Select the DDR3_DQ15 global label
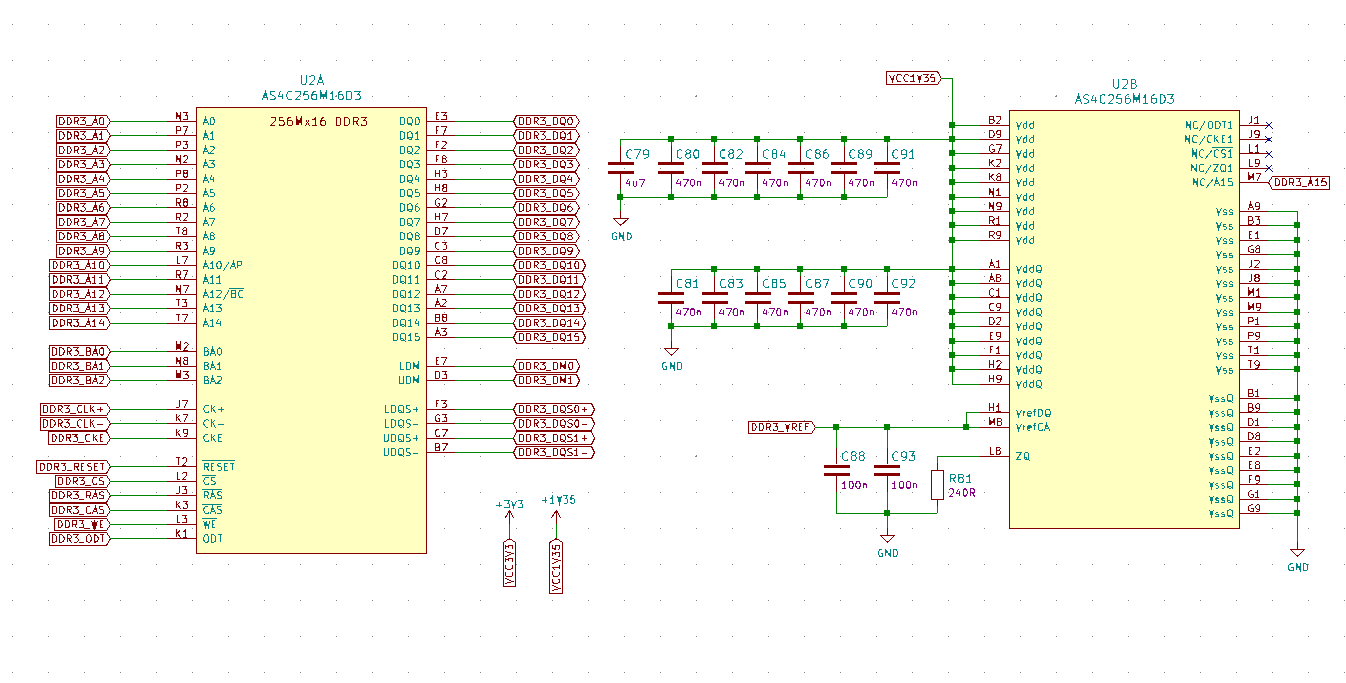The width and height of the screenshot is (1346, 683). tap(548, 337)
